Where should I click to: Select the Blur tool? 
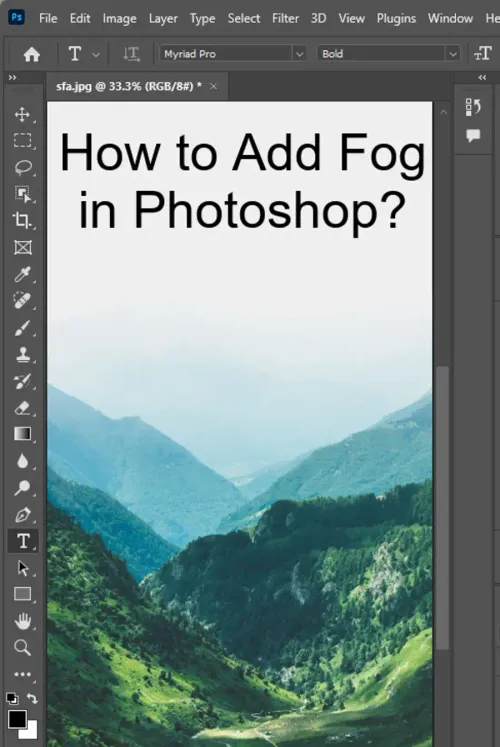click(22, 461)
